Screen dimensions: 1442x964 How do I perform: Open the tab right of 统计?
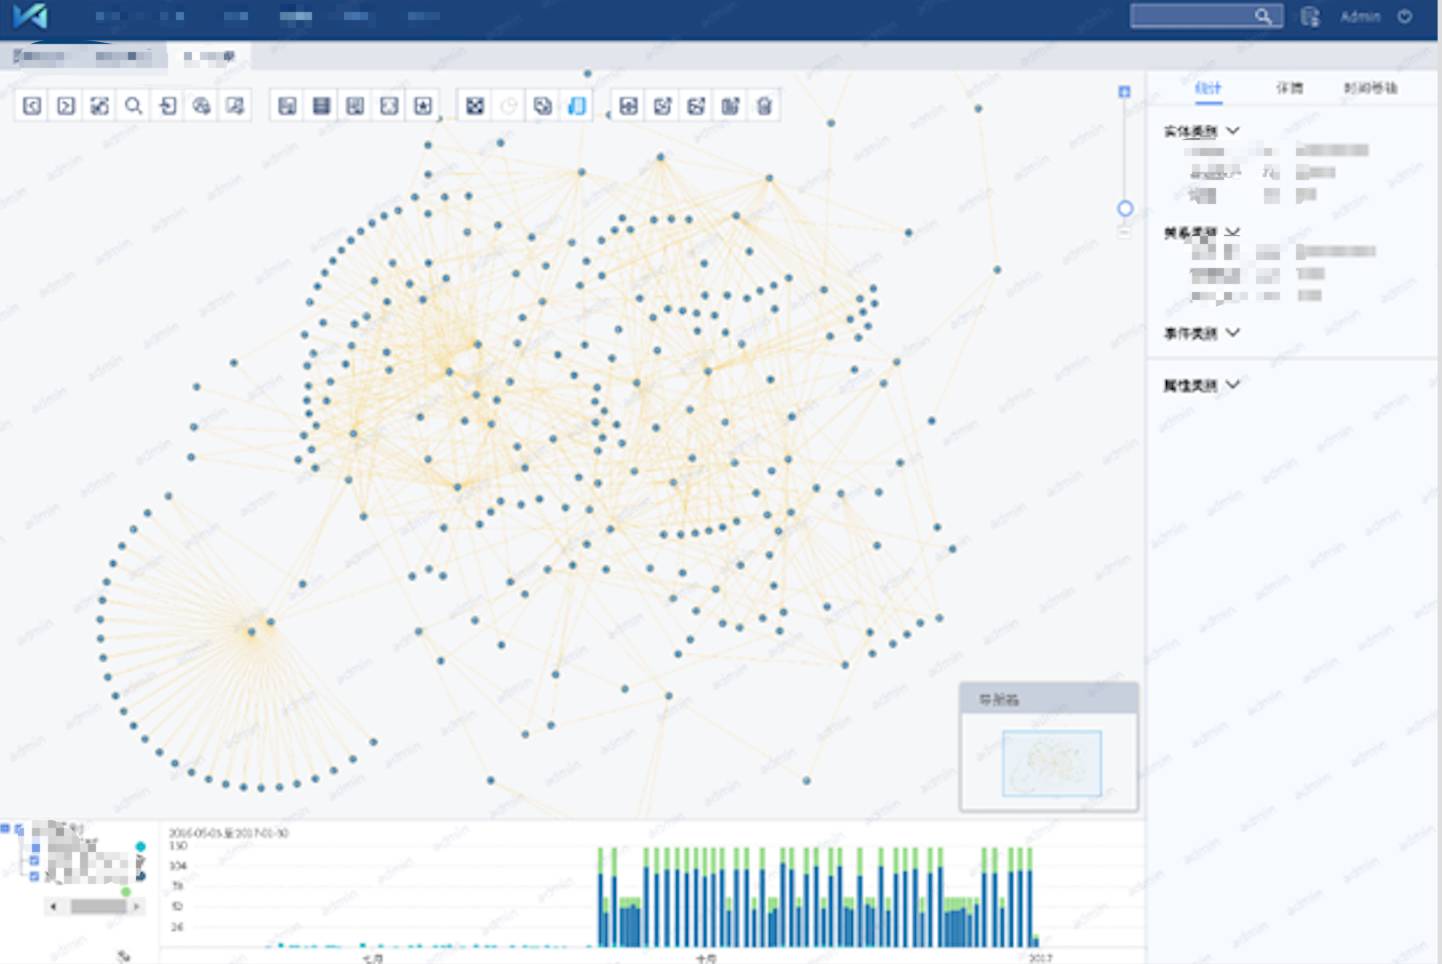click(x=1289, y=88)
